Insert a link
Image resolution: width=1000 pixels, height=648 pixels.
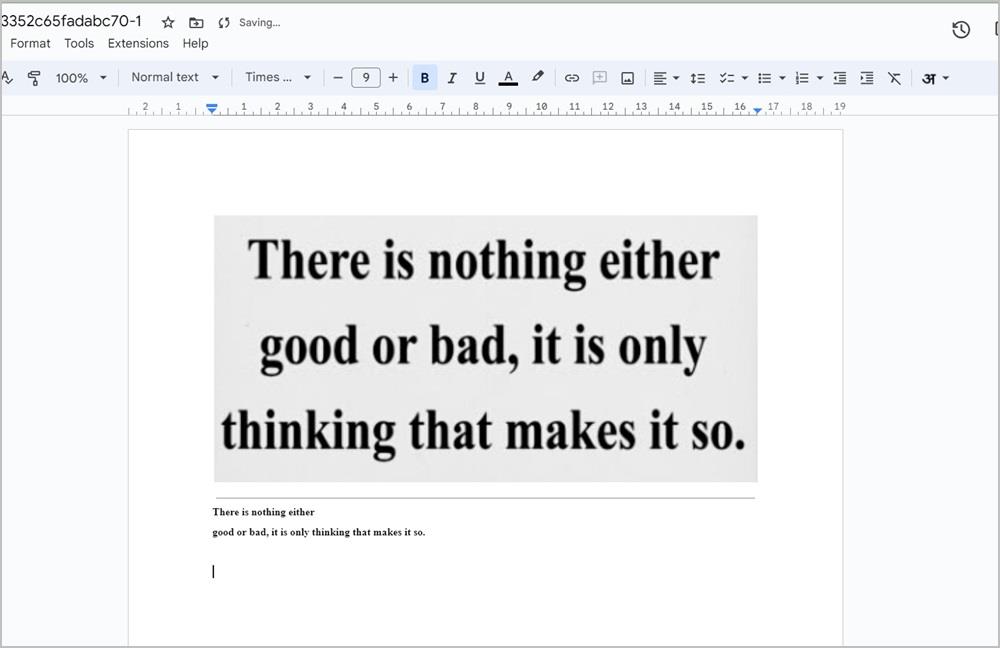coord(571,78)
